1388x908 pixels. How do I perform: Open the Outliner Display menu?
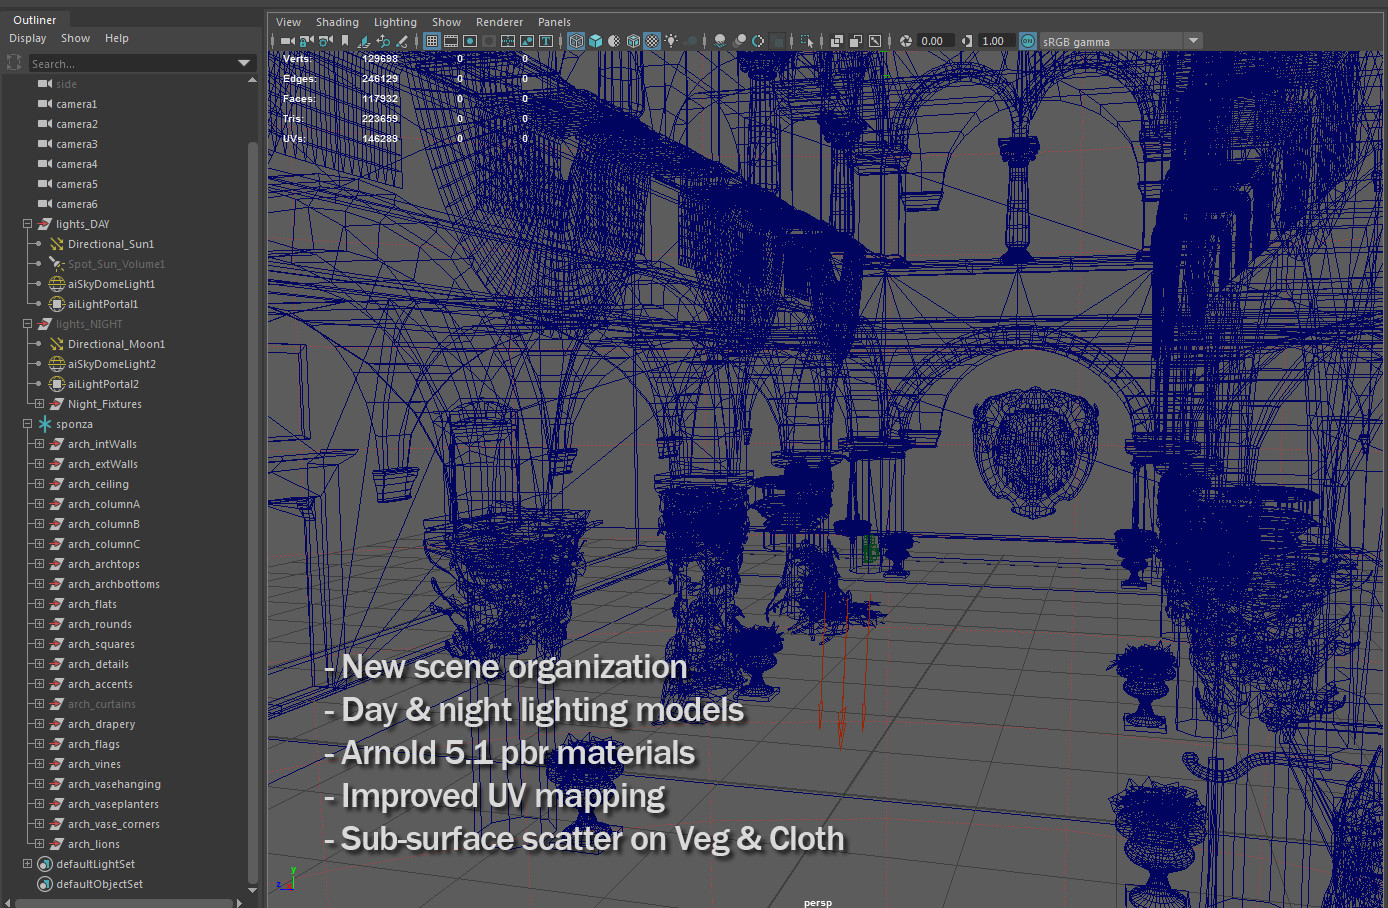28,38
